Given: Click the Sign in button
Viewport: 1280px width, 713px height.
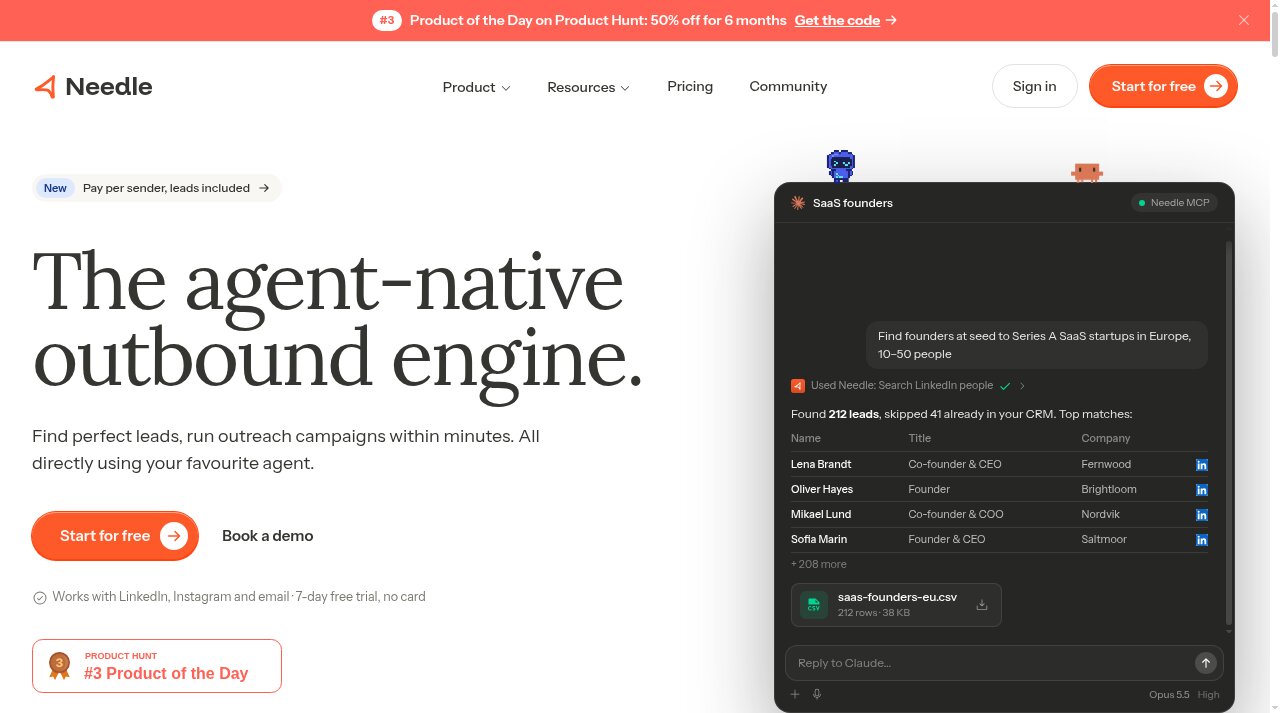Looking at the screenshot, I should [1034, 86].
